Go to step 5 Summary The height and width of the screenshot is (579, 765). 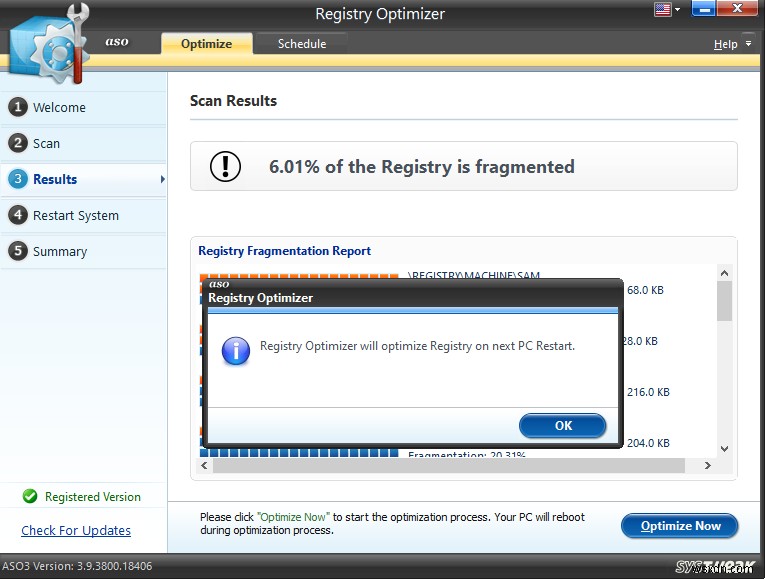pyautogui.click(x=83, y=252)
